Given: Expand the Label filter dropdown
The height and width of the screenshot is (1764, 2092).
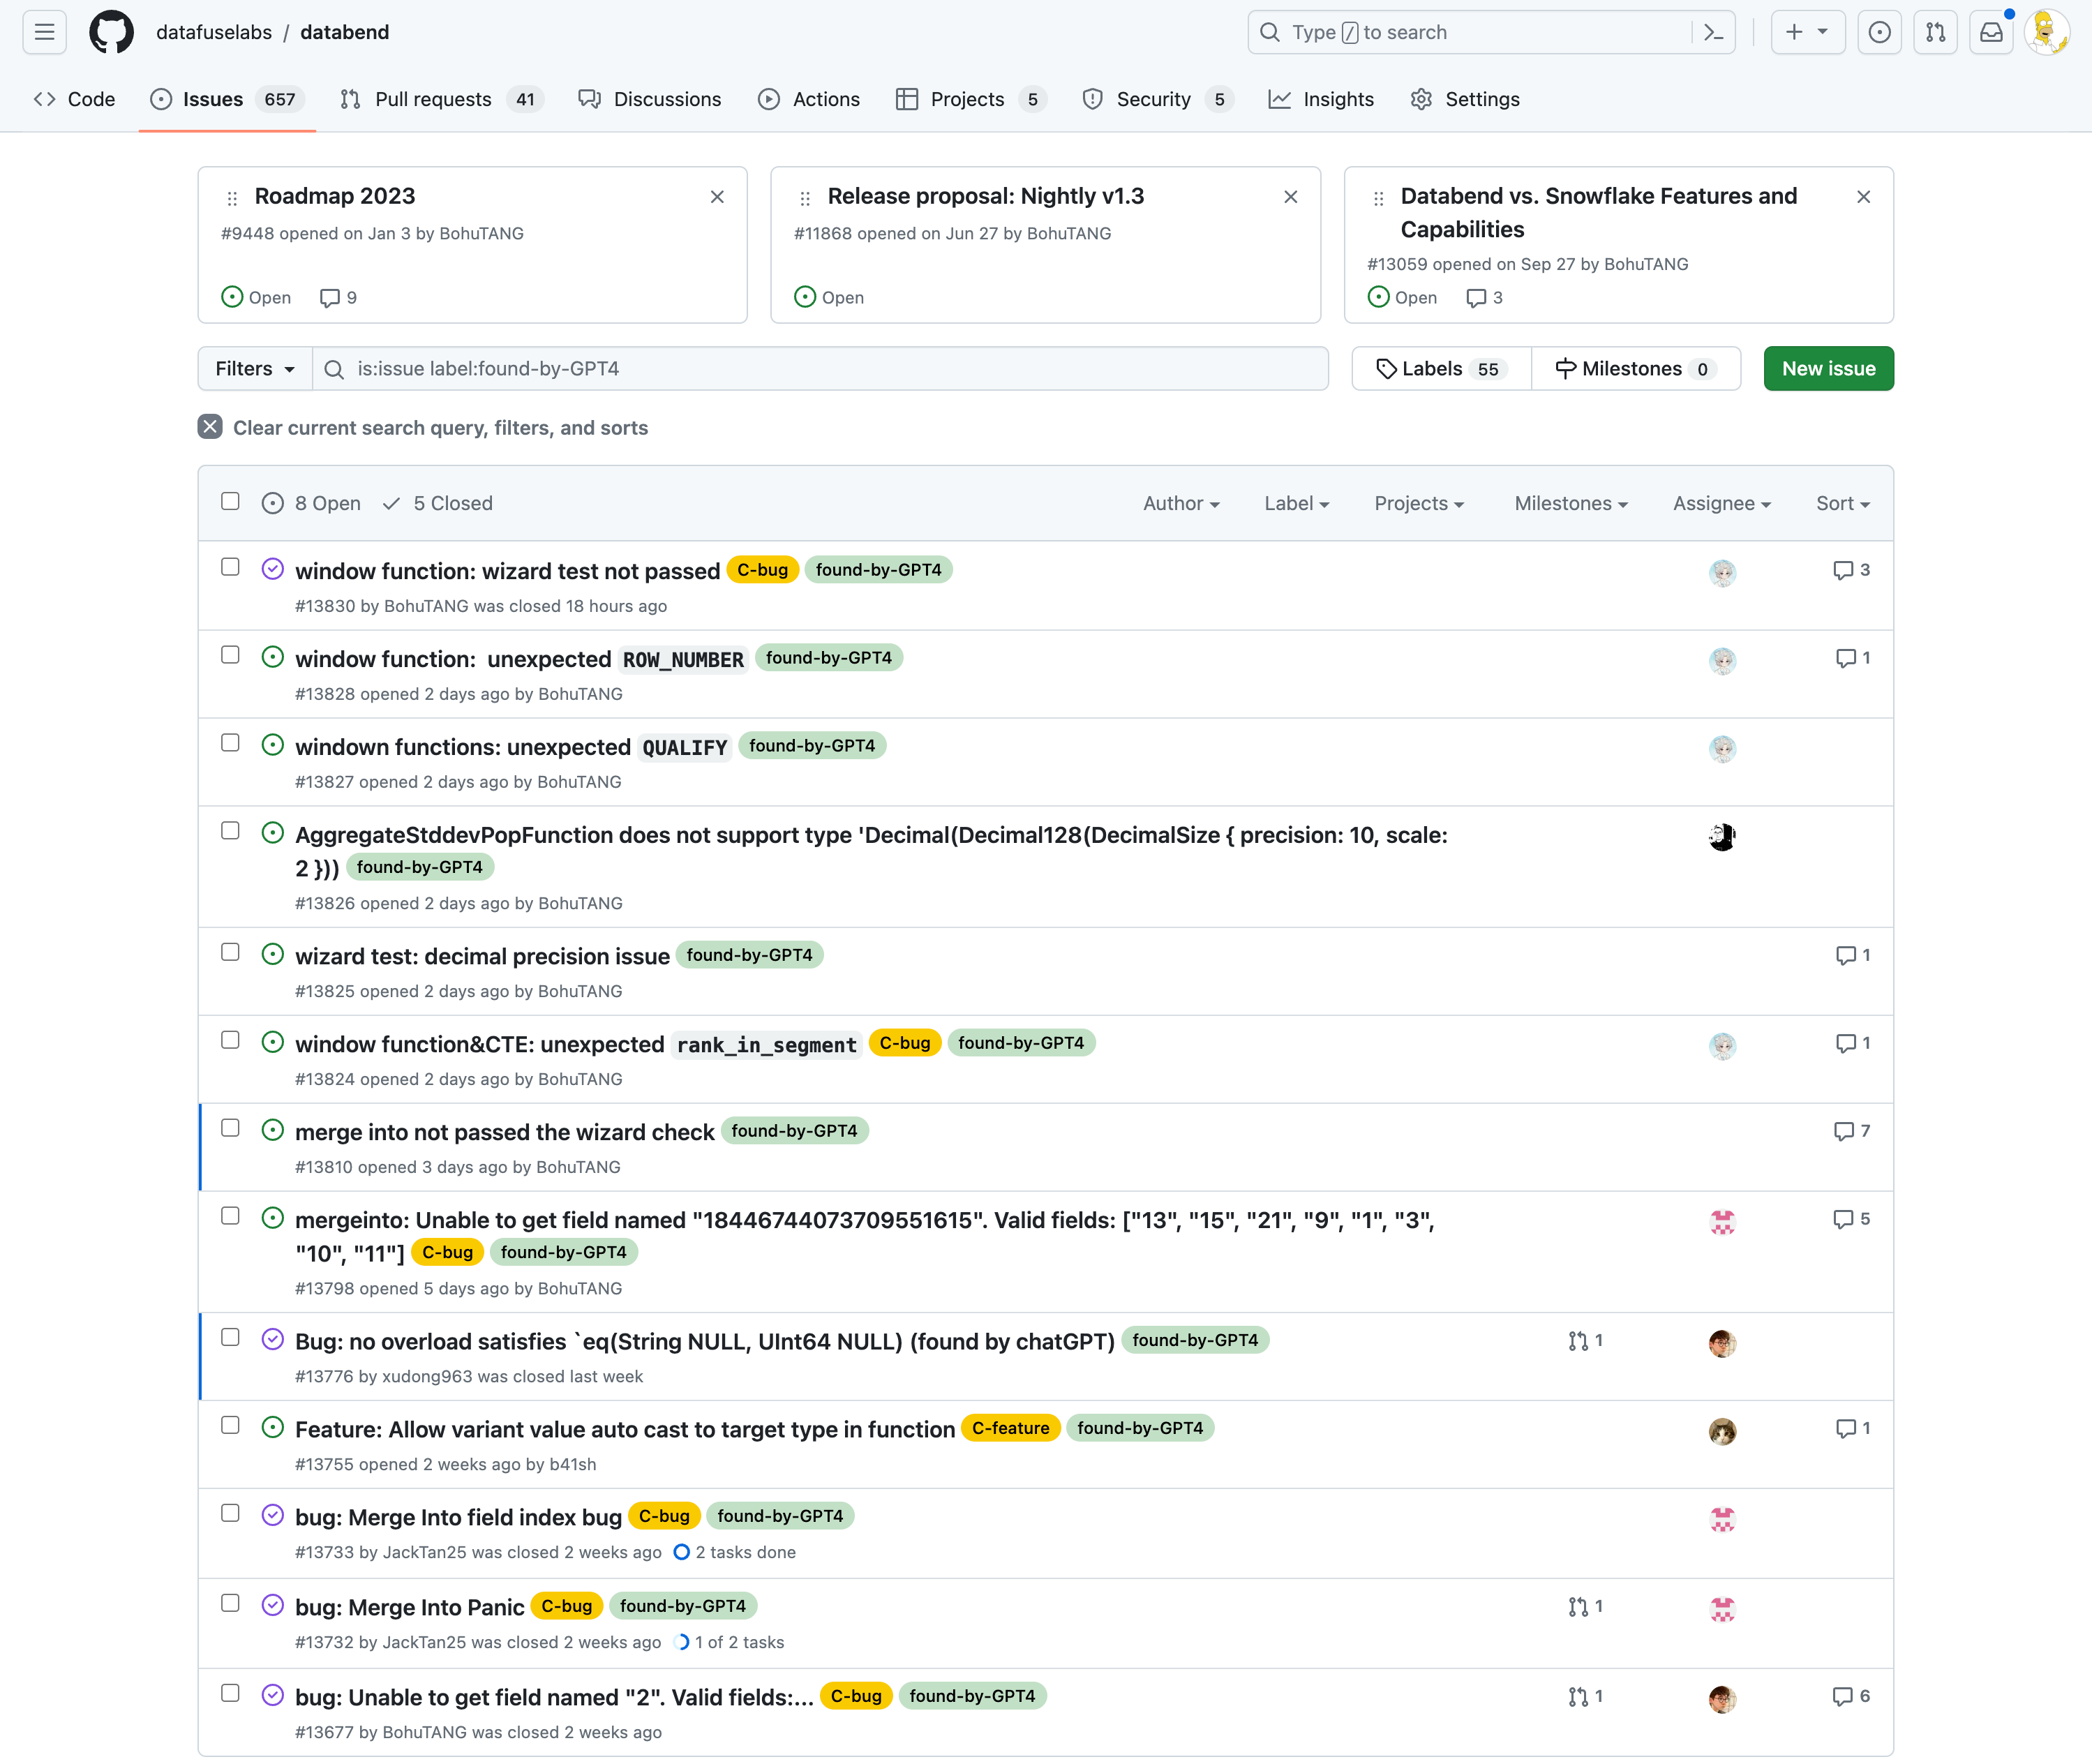Looking at the screenshot, I should pos(1296,504).
